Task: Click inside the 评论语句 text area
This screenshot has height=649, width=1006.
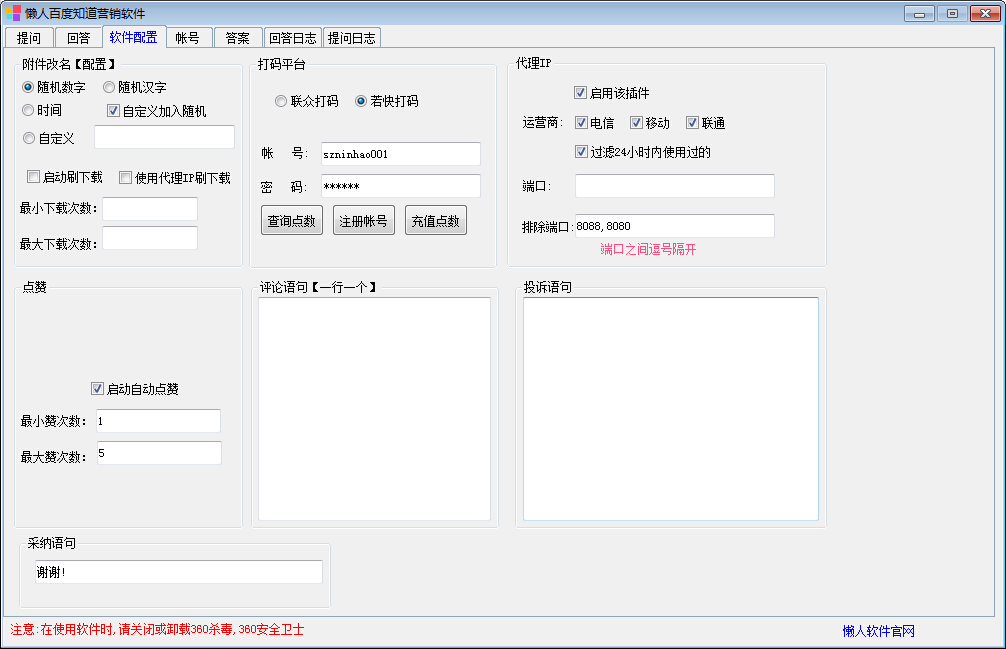Action: pos(375,409)
